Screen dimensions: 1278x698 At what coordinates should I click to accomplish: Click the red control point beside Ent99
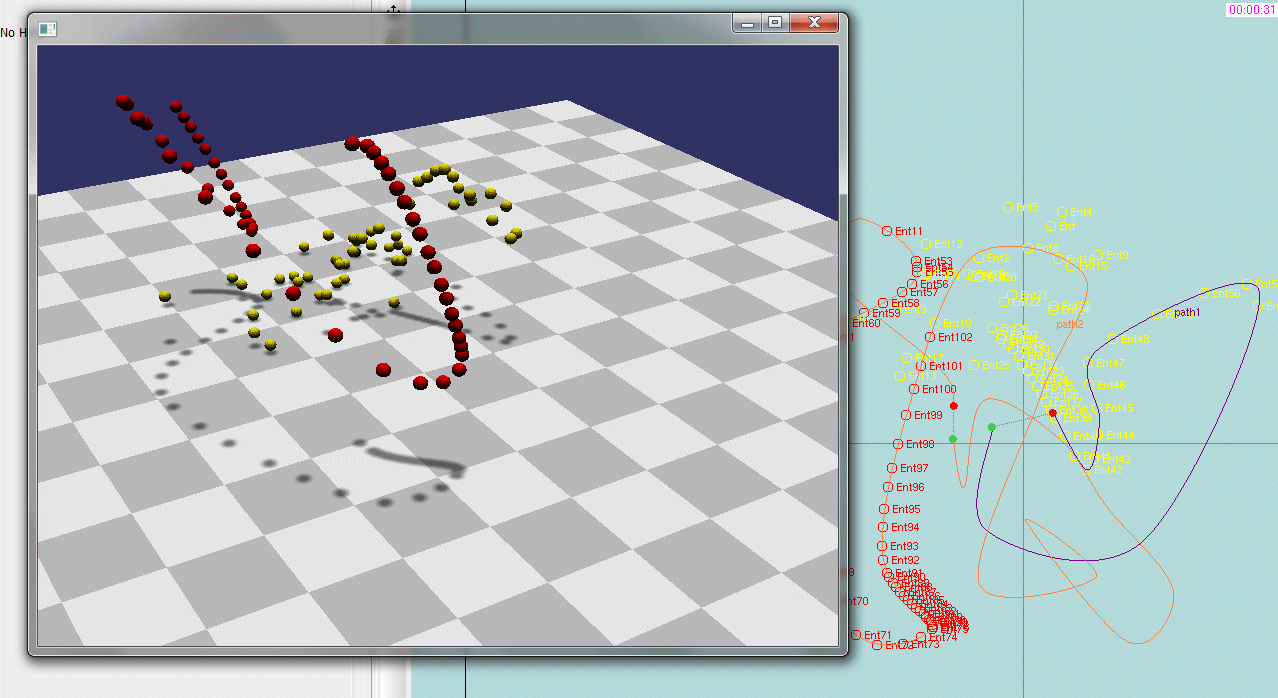954,406
